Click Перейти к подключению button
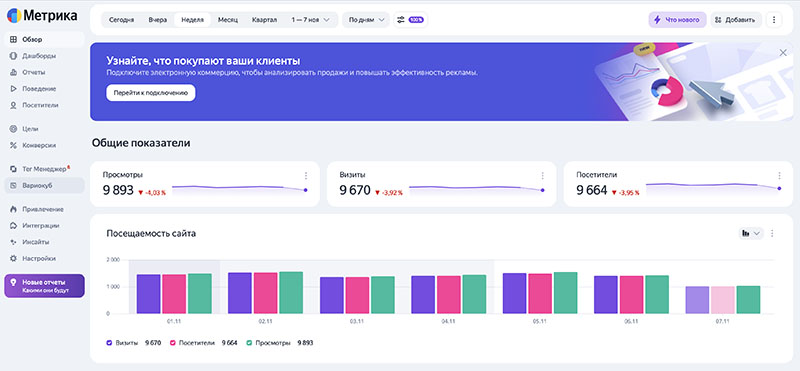Image resolution: width=800 pixels, height=371 pixels. [x=151, y=93]
